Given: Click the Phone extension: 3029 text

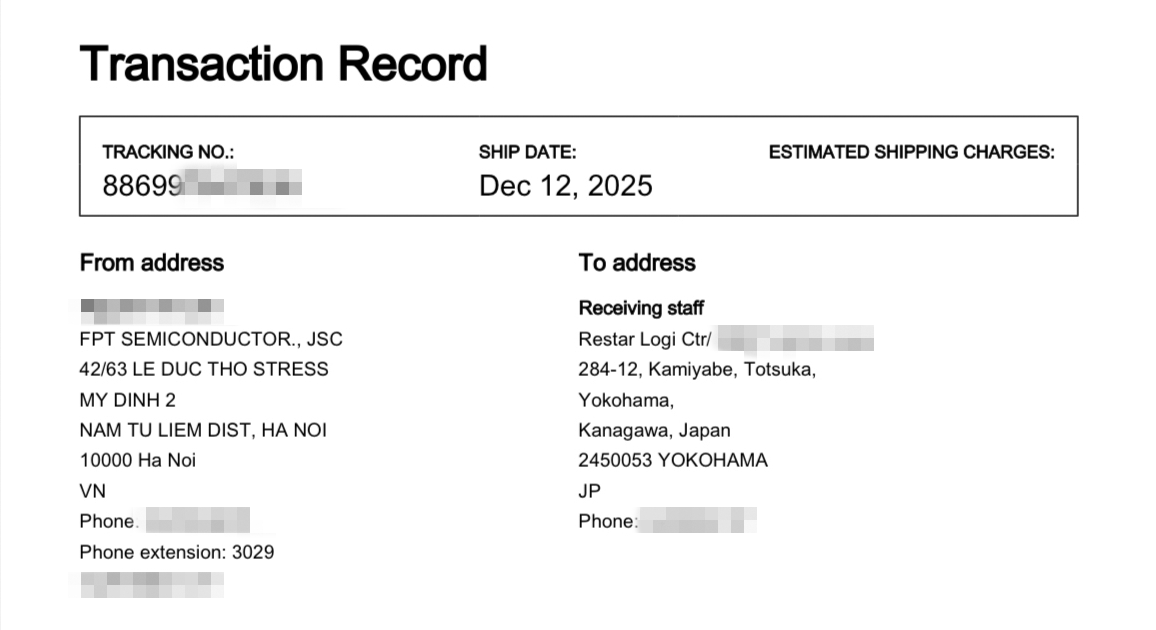Looking at the screenshot, I should (x=176, y=552).
